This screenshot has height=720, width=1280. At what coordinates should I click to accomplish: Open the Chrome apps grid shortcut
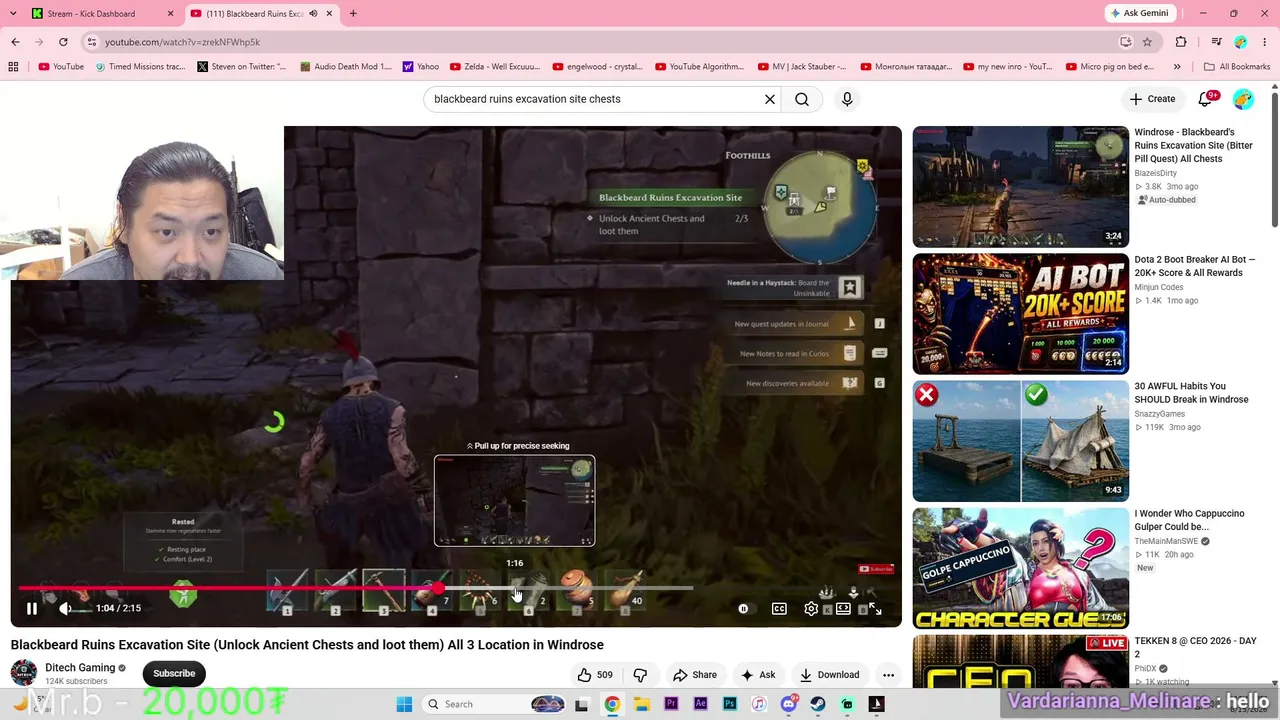[x=13, y=67]
